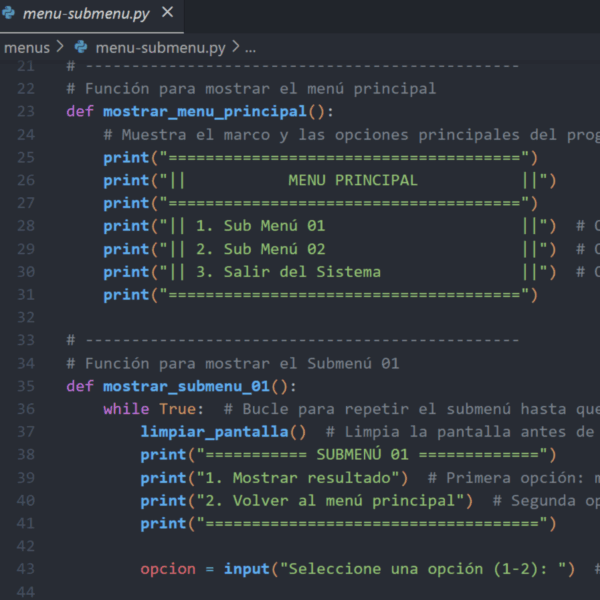This screenshot has width=600, height=600.
Task: Click the def keyword on line 23
Action: 80,112
